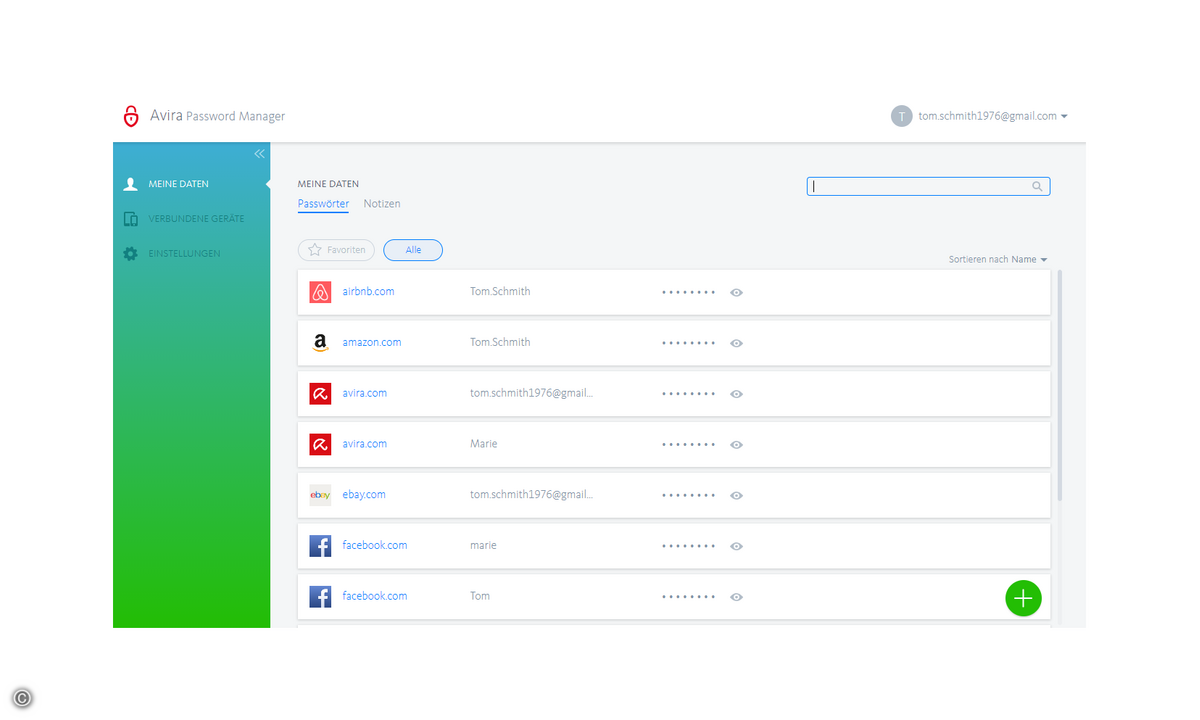
Task: Click the Avira red padlock logo
Action: click(131, 116)
